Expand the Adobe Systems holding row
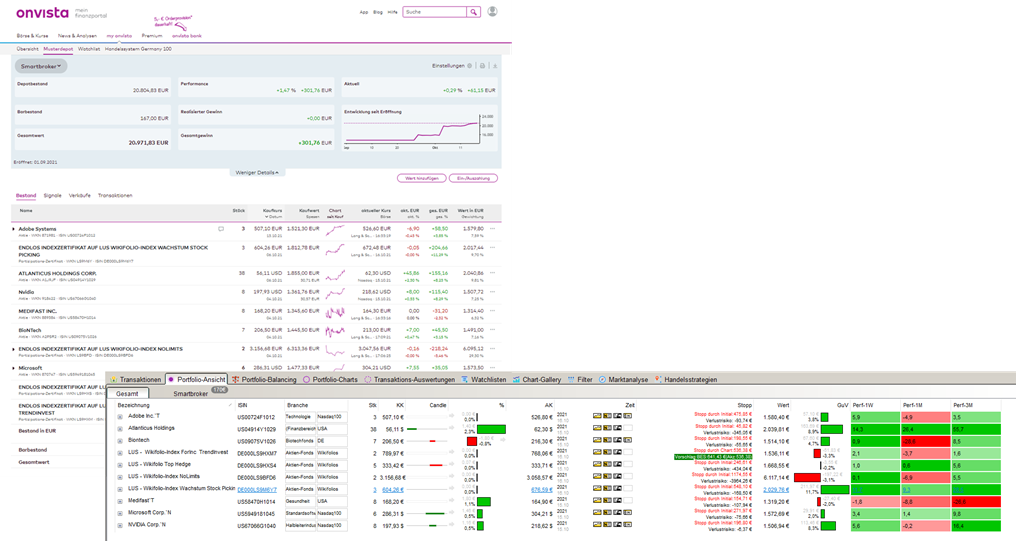The width and height of the screenshot is (1016, 541). [14, 229]
